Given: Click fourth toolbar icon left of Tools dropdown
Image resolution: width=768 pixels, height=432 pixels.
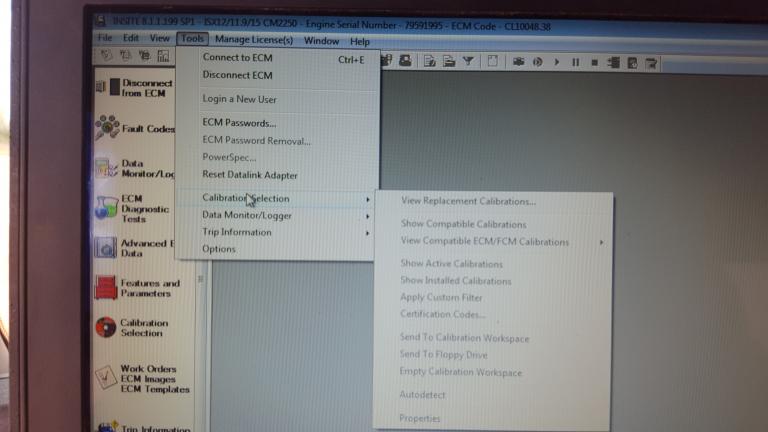Looking at the screenshot, I should [163, 56].
